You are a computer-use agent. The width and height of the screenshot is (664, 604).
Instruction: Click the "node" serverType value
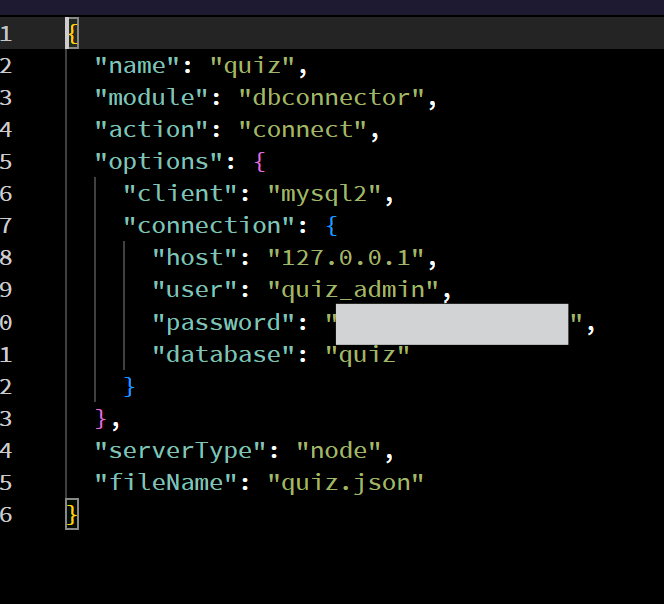pos(339,450)
